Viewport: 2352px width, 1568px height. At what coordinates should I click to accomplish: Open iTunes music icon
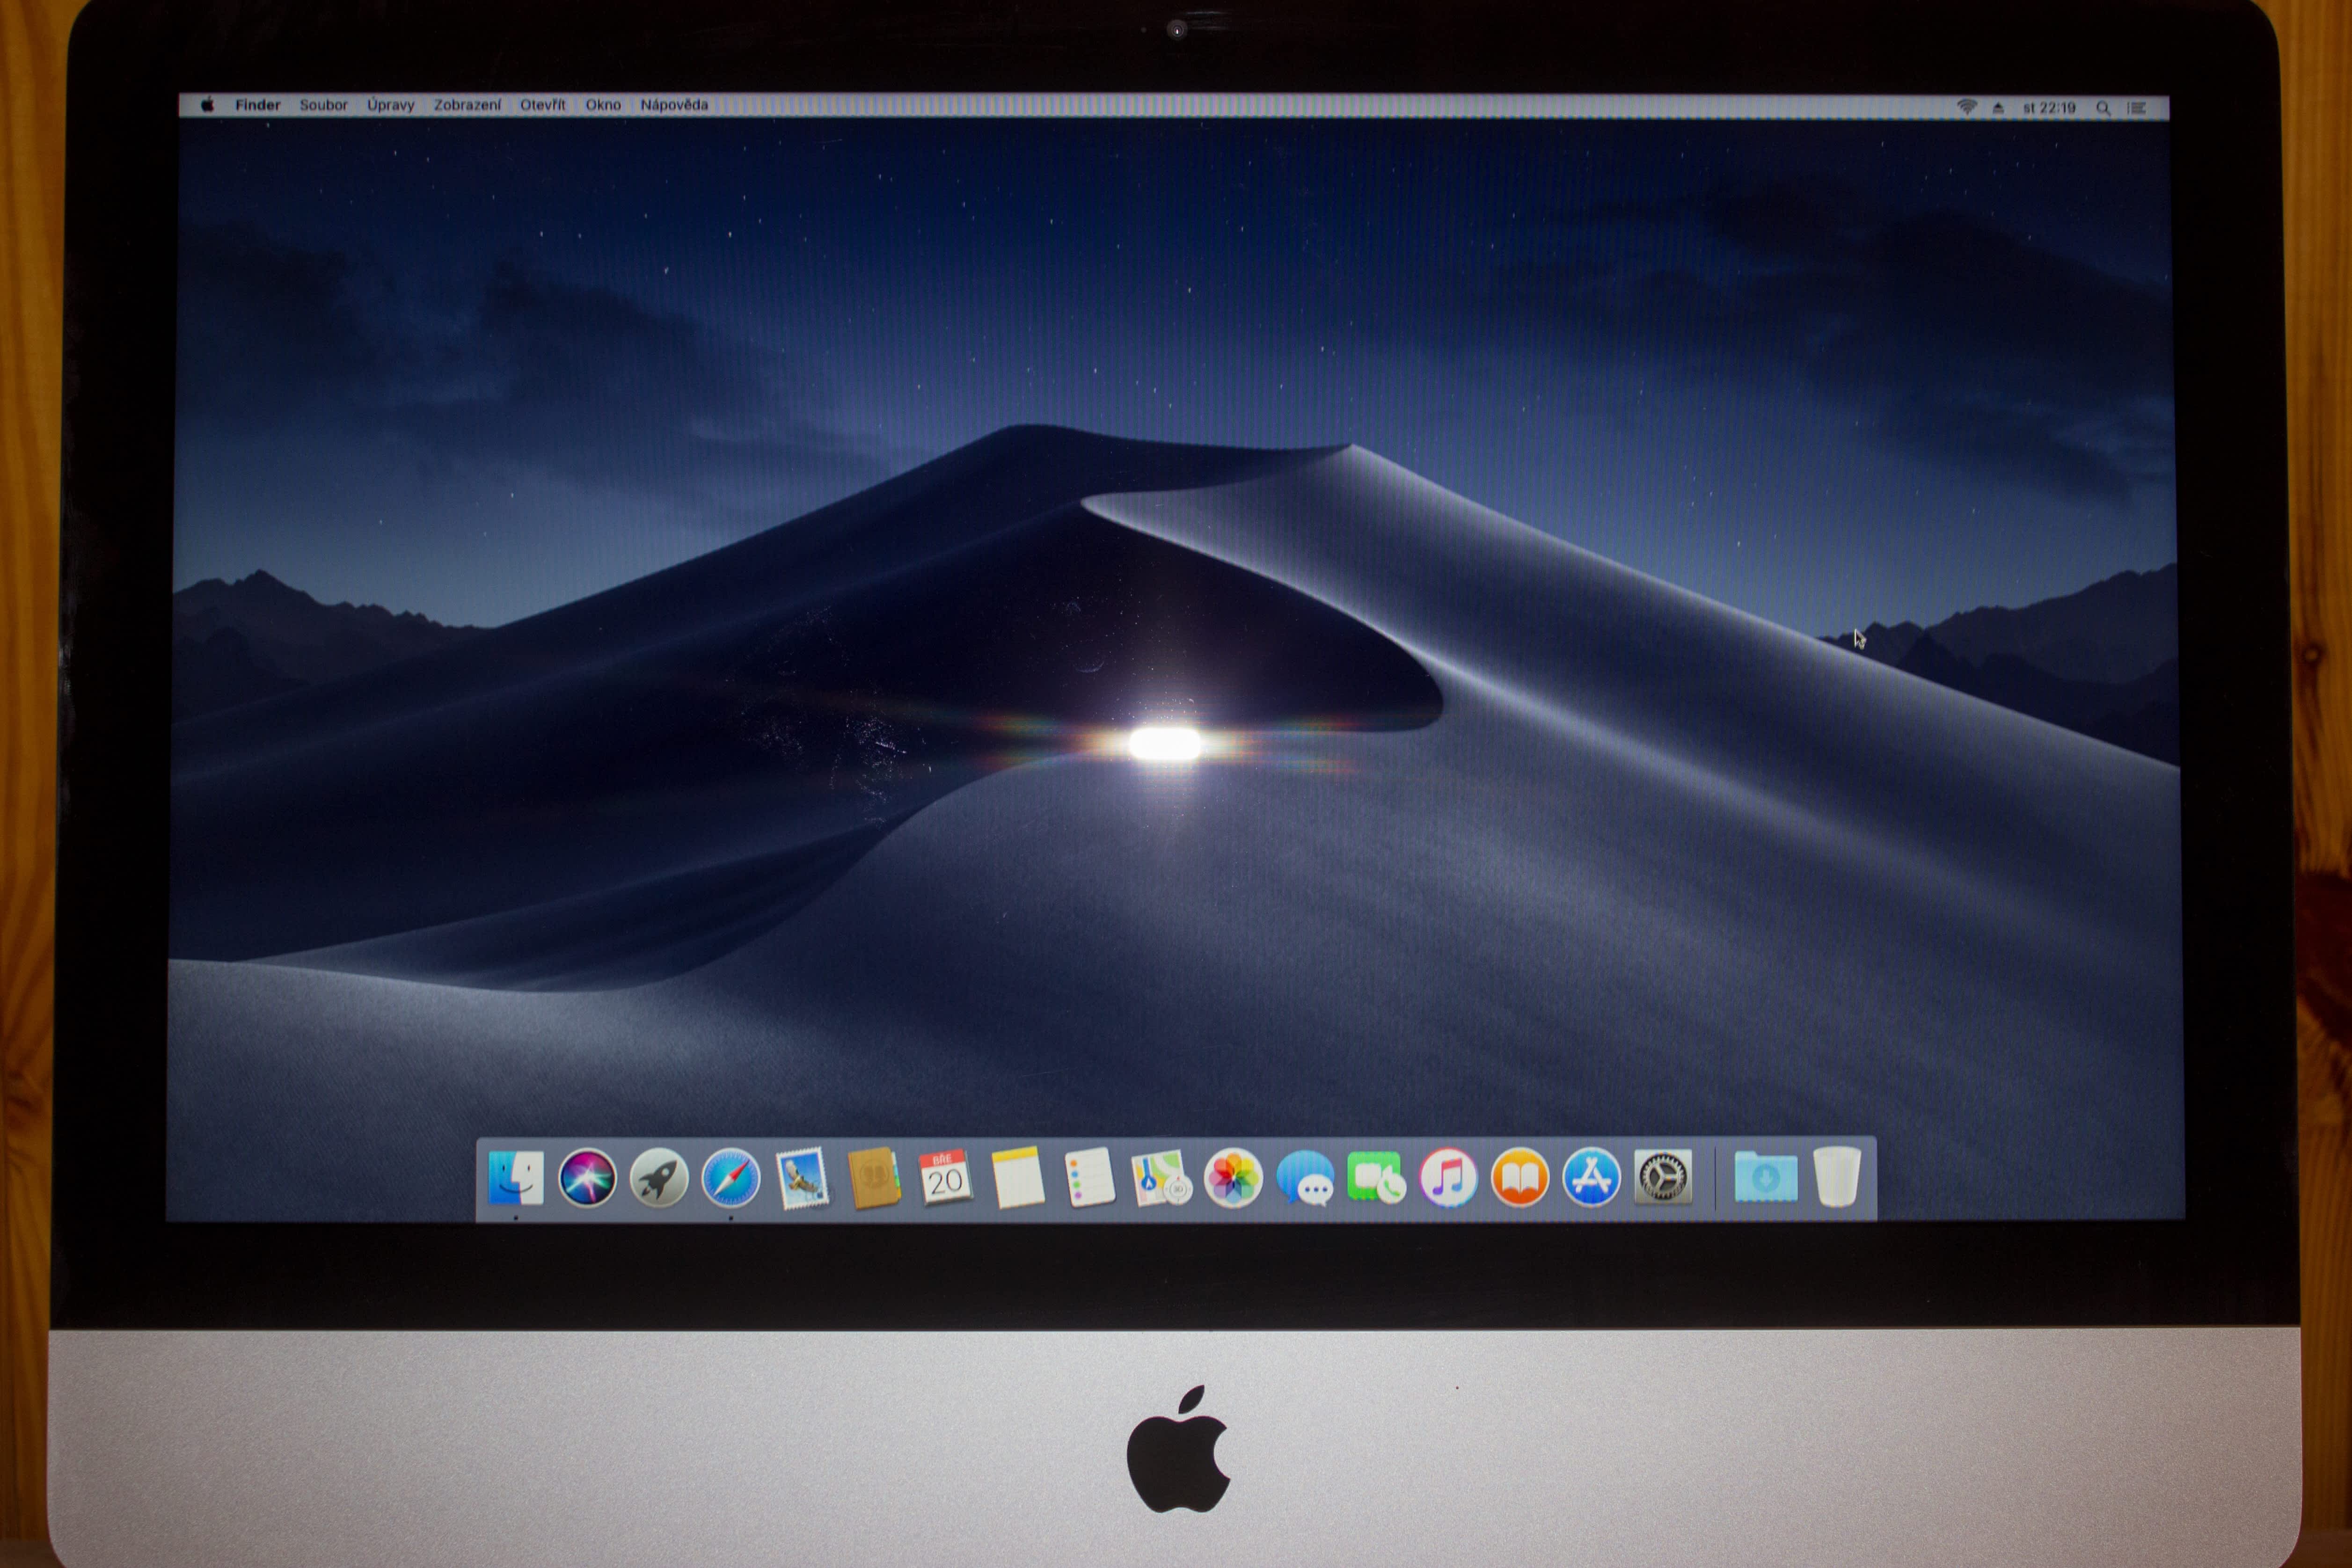(1448, 1178)
